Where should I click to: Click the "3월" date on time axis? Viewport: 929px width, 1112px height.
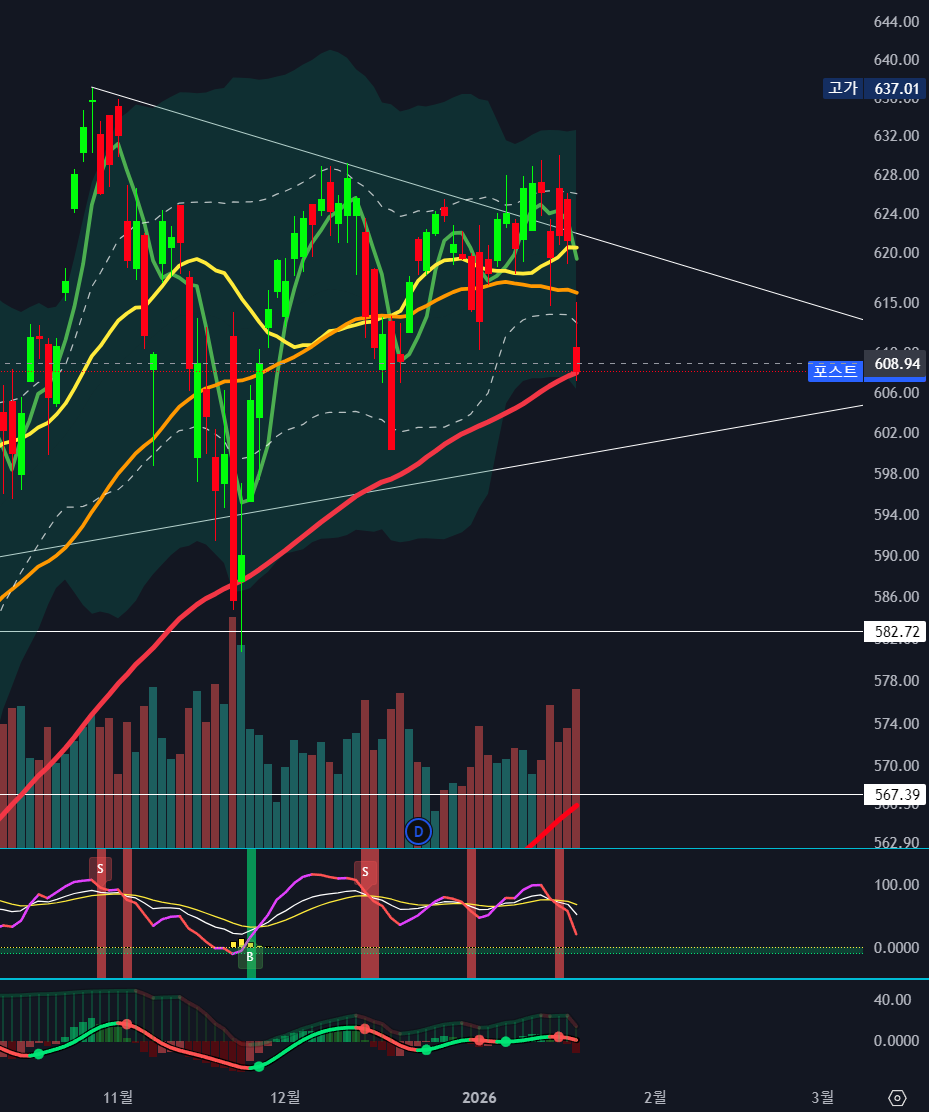822,1097
